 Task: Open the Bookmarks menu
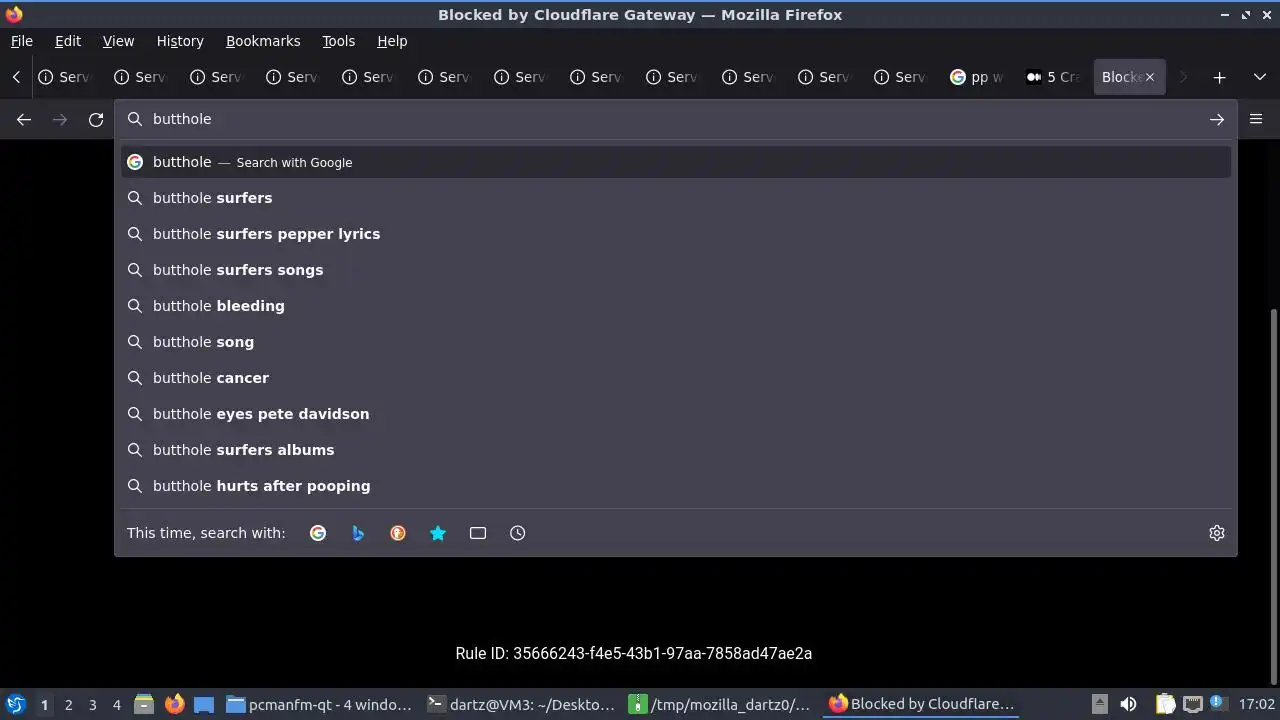pyautogui.click(x=263, y=41)
